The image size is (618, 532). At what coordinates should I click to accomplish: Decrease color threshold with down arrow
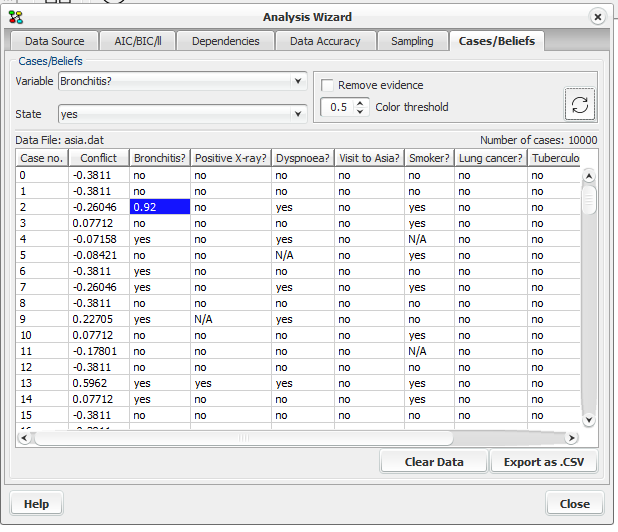pos(360,112)
